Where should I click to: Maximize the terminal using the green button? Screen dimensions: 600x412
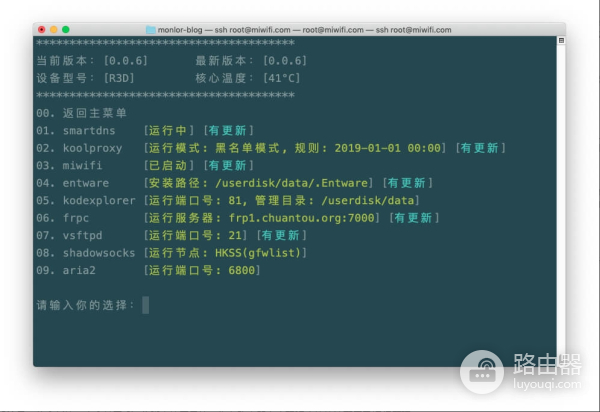coord(66,30)
